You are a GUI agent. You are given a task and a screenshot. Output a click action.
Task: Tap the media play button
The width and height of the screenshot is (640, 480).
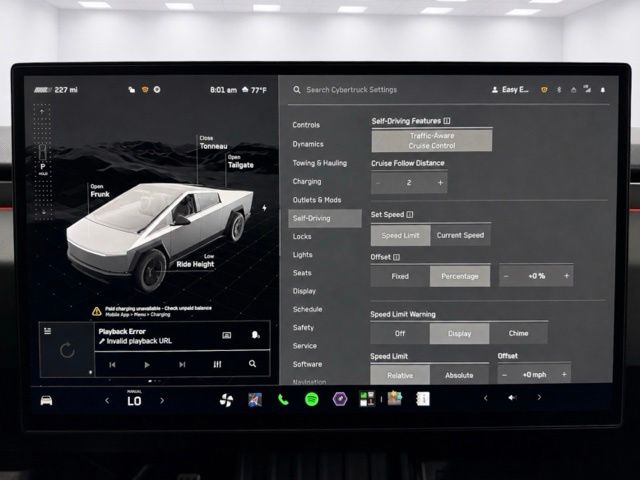(147, 364)
